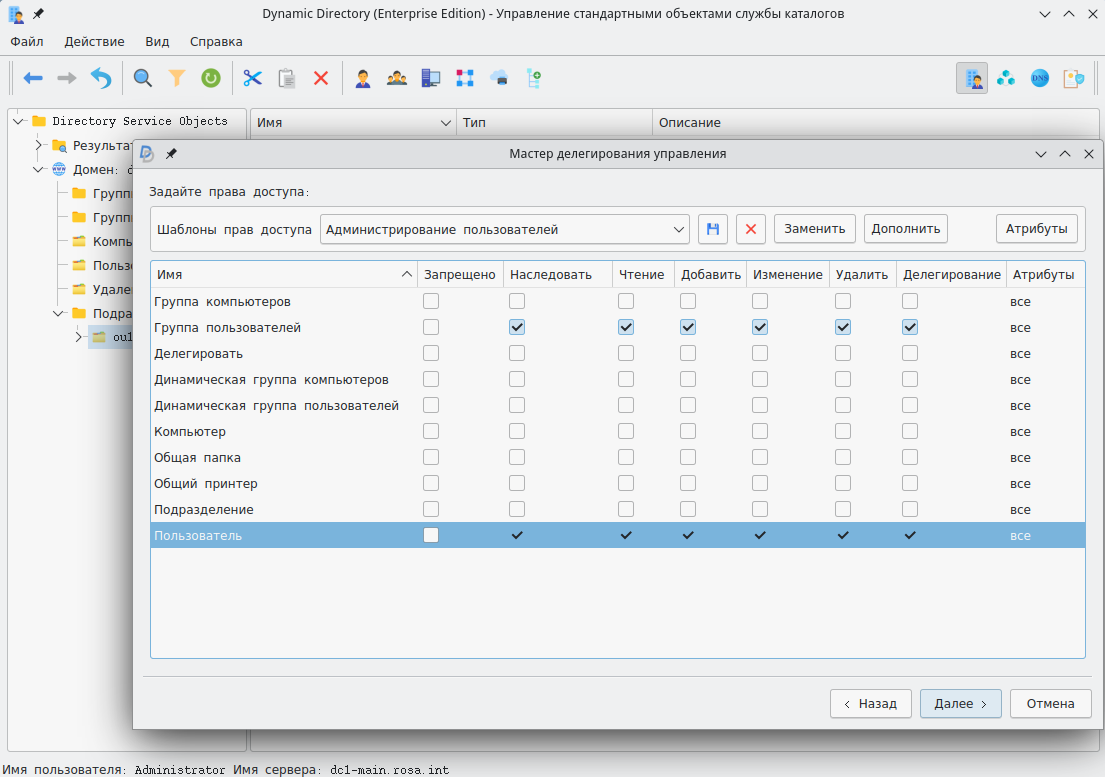
Task: Click the Далее button
Action: pos(960,703)
